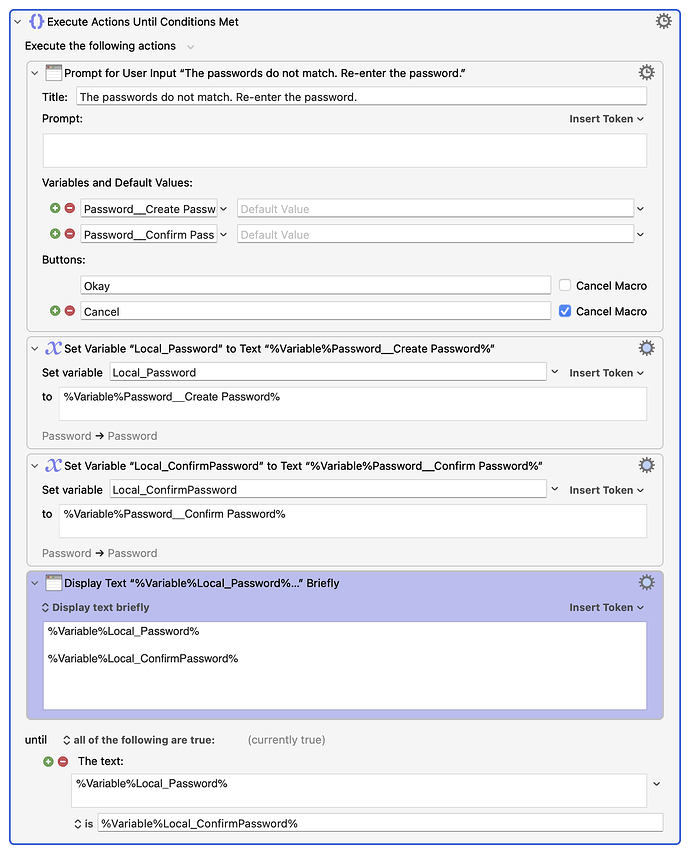Click the (currently true) status text
Image resolution: width=690 pixels, height=854 pixels.
click(286, 740)
